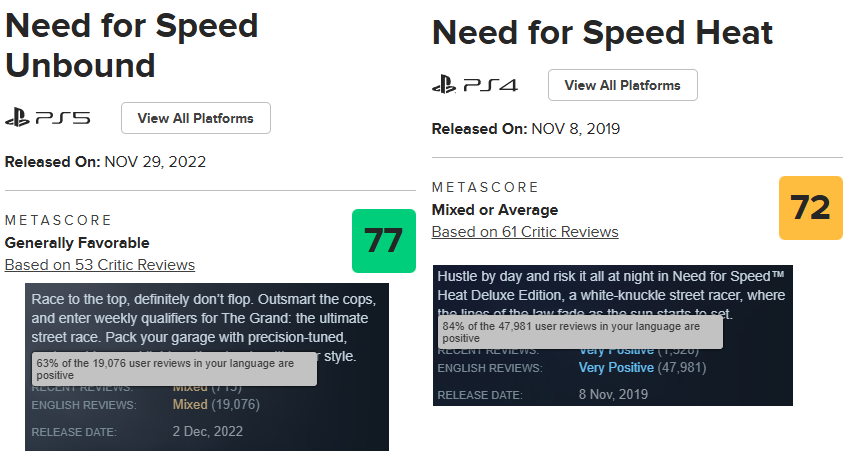The height and width of the screenshot is (475, 861).
Task: Click the Mixed or Average rating text
Action: 495,210
